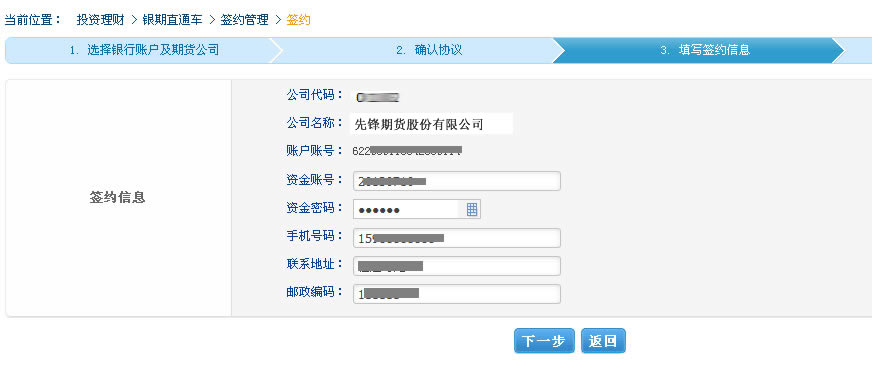The width and height of the screenshot is (872, 372).
Task: Open the soft keyboard icon in password field
Action: click(x=472, y=210)
